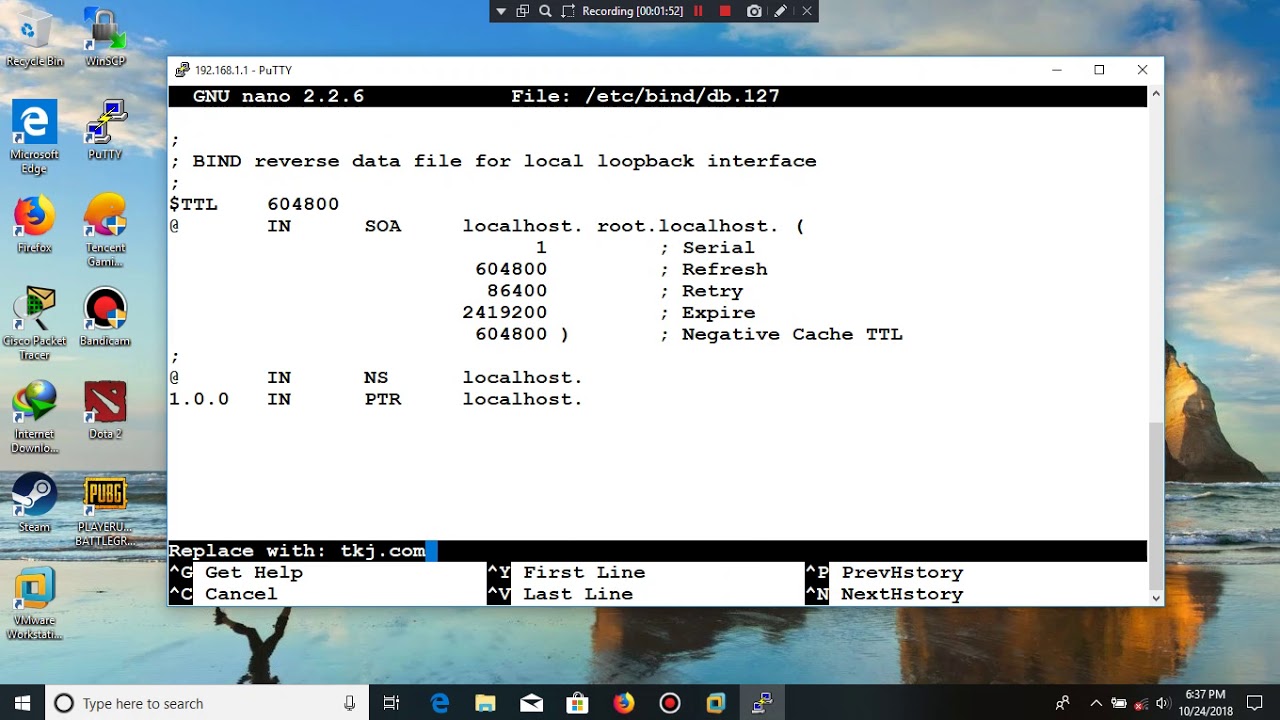Open Mail app from taskbar

click(531, 703)
